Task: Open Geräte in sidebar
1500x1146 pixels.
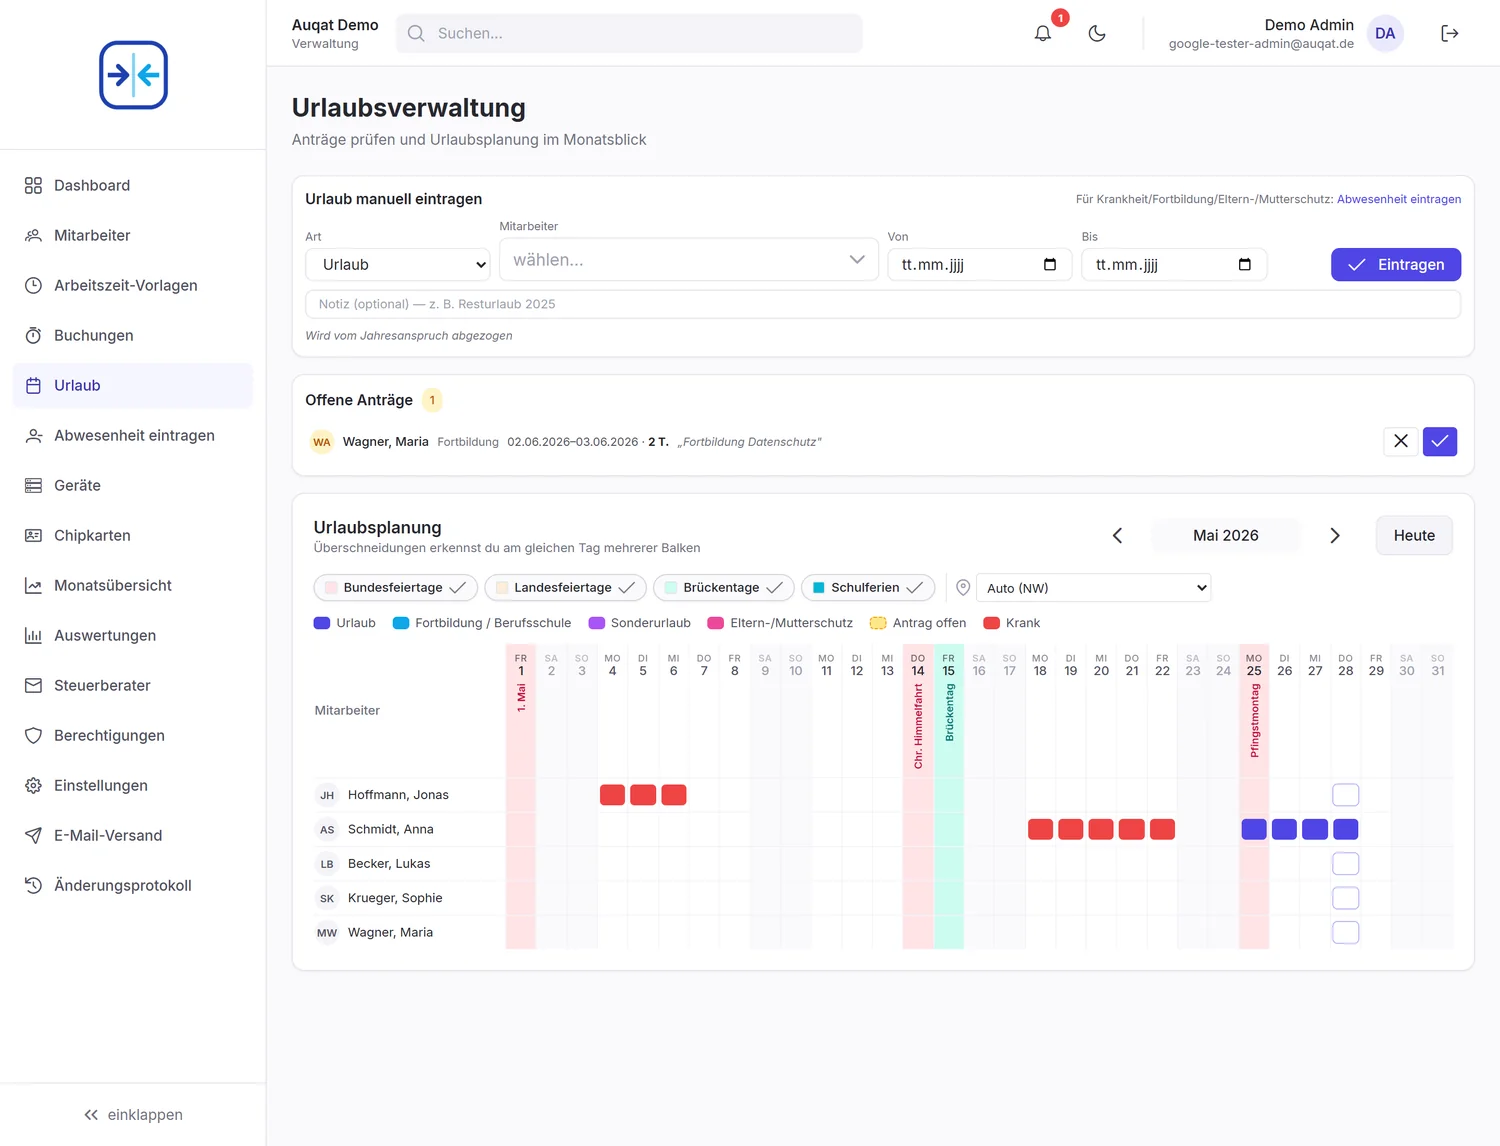Action: click(133, 485)
